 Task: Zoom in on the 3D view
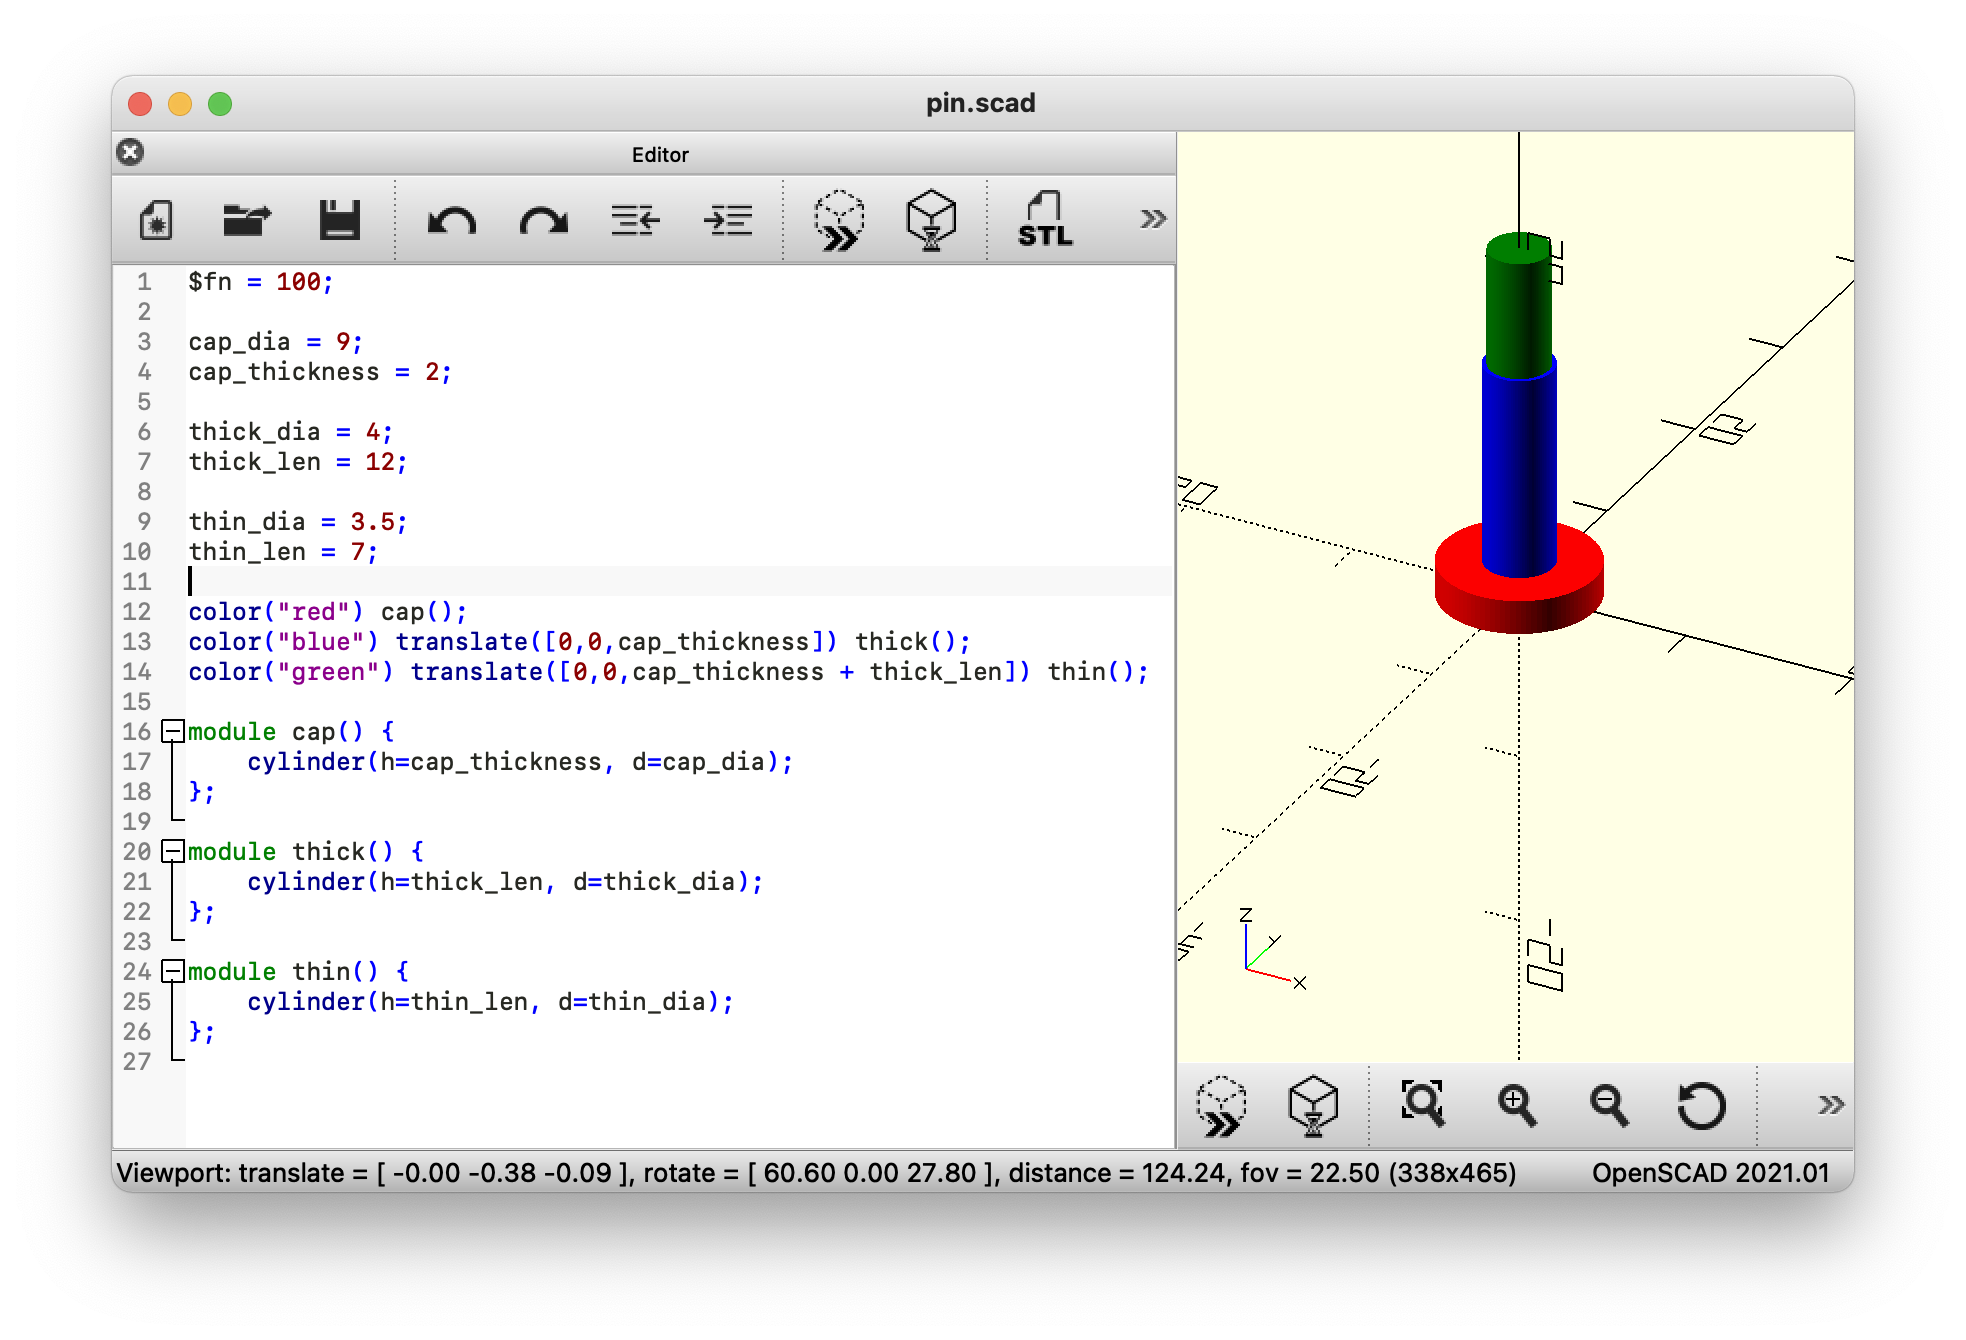point(1517,1105)
